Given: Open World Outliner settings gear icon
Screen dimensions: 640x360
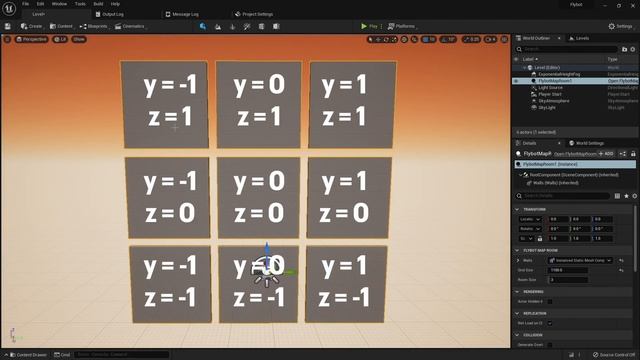Looking at the screenshot, I should pyautogui.click(x=633, y=49).
